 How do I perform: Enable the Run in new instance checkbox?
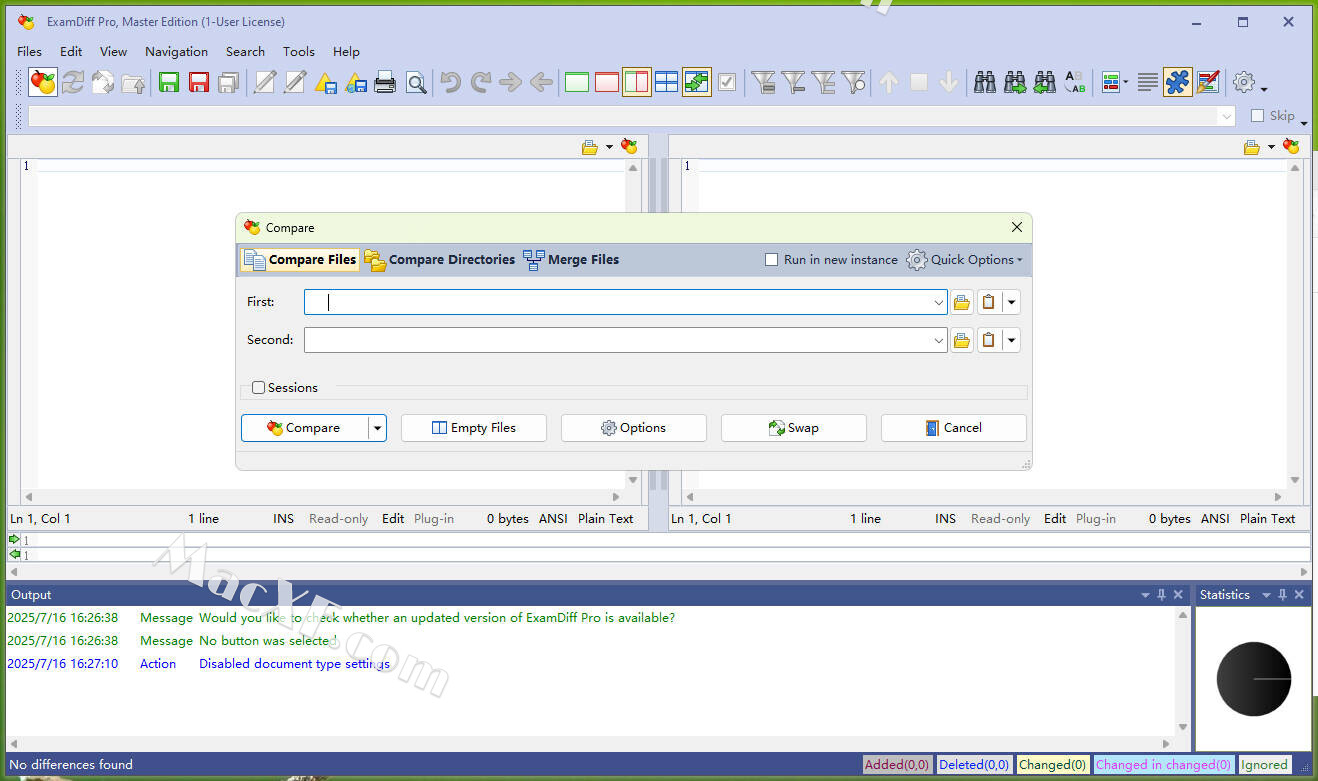[x=771, y=260]
